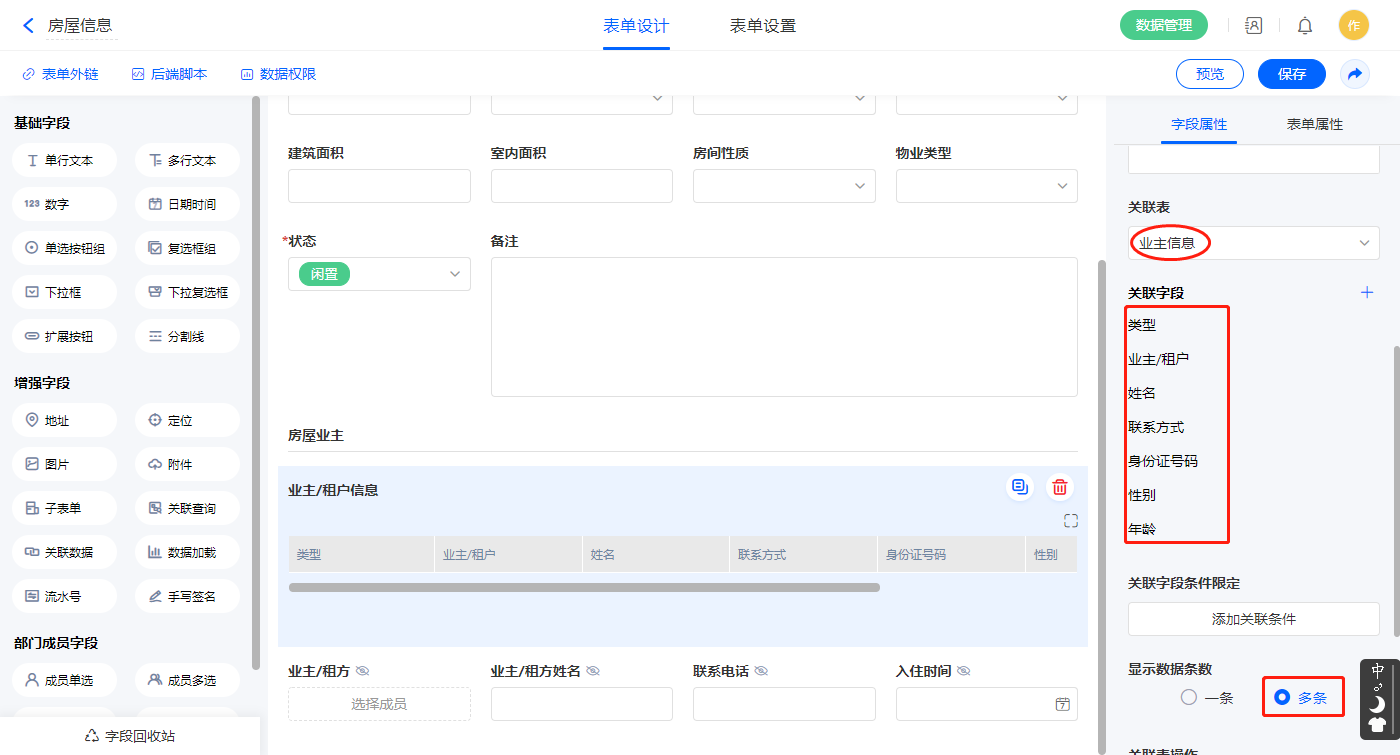Open the notification bell
1400x755 pixels.
coord(1305,26)
